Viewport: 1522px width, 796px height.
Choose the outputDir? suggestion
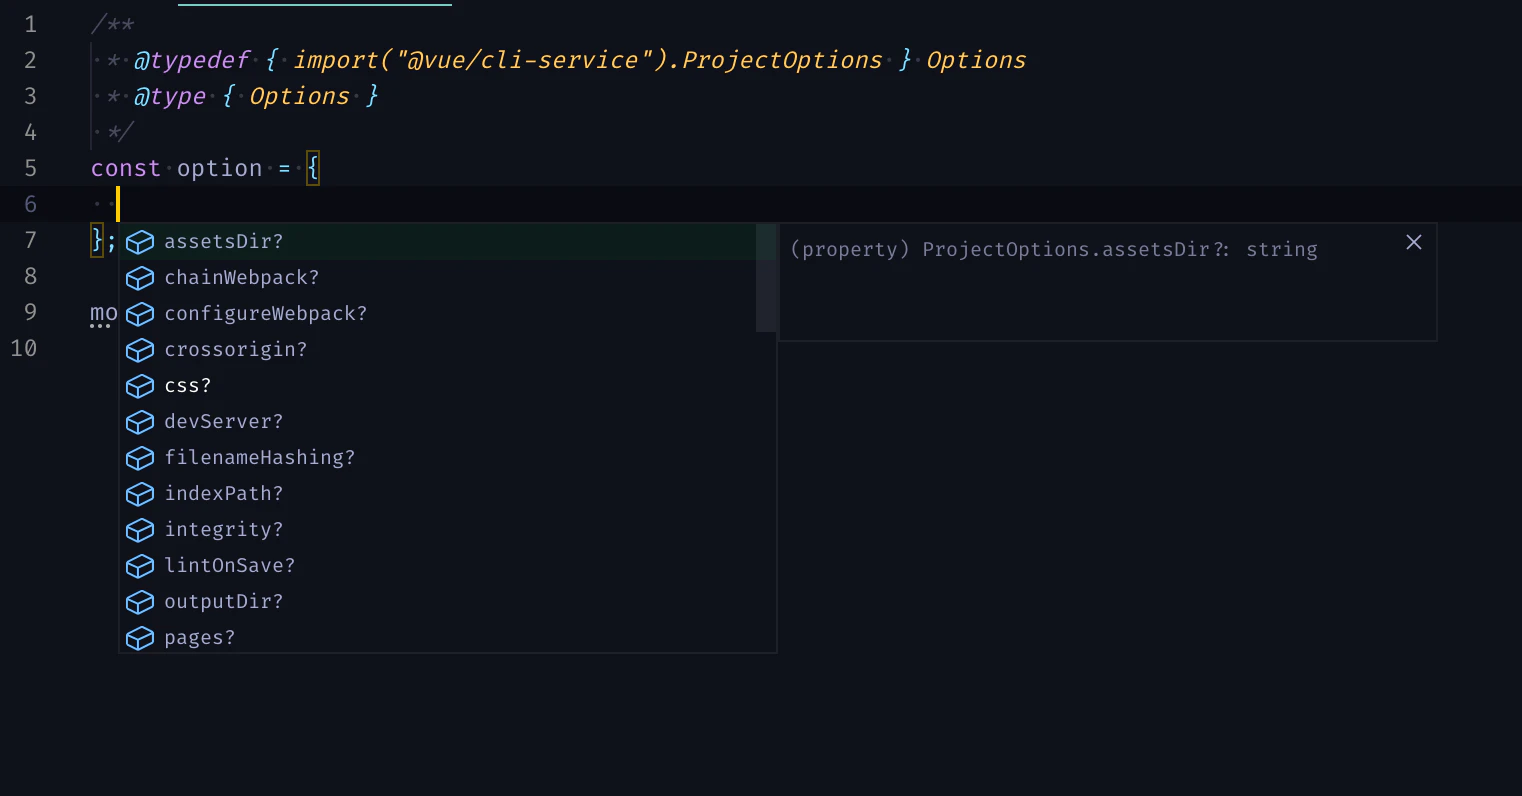click(x=448, y=602)
